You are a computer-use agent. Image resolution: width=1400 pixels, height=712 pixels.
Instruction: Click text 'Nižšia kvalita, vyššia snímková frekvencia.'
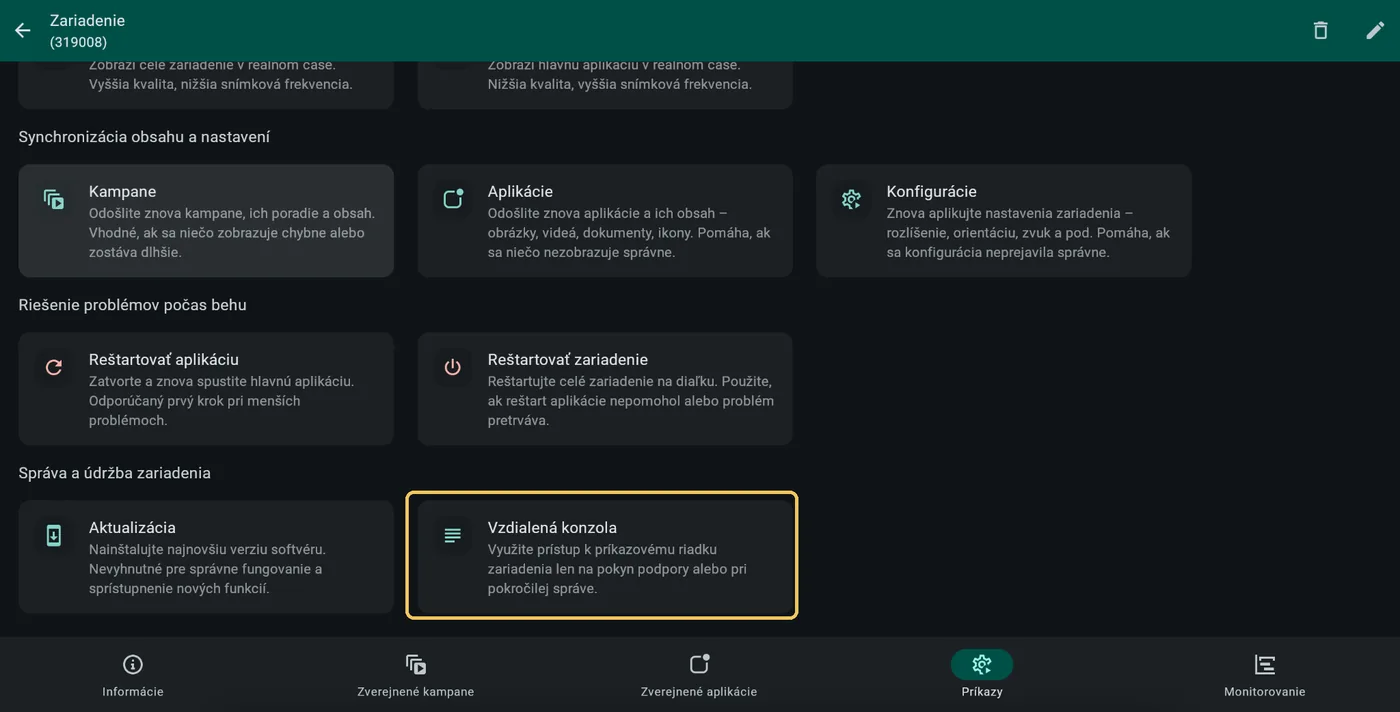[620, 84]
